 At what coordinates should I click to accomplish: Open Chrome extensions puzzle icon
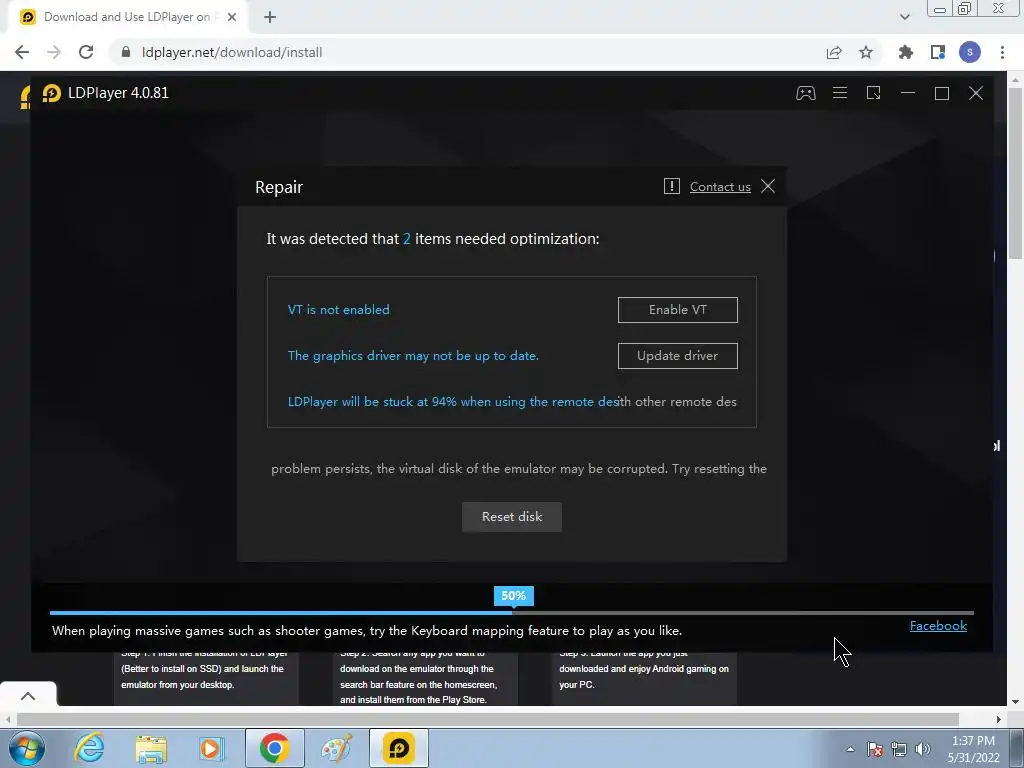pyautogui.click(x=905, y=52)
